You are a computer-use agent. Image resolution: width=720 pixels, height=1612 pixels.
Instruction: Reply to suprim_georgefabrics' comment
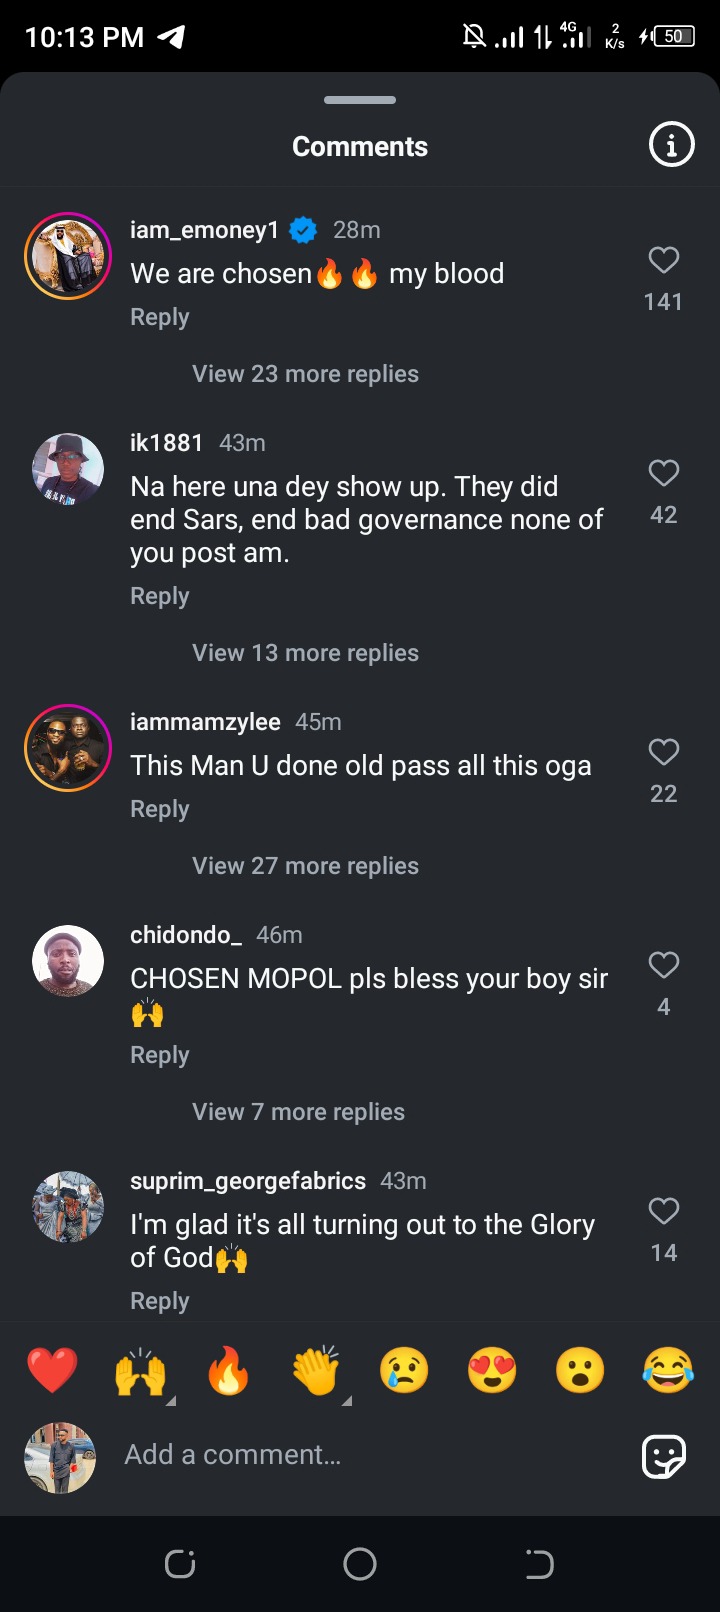pos(160,1301)
